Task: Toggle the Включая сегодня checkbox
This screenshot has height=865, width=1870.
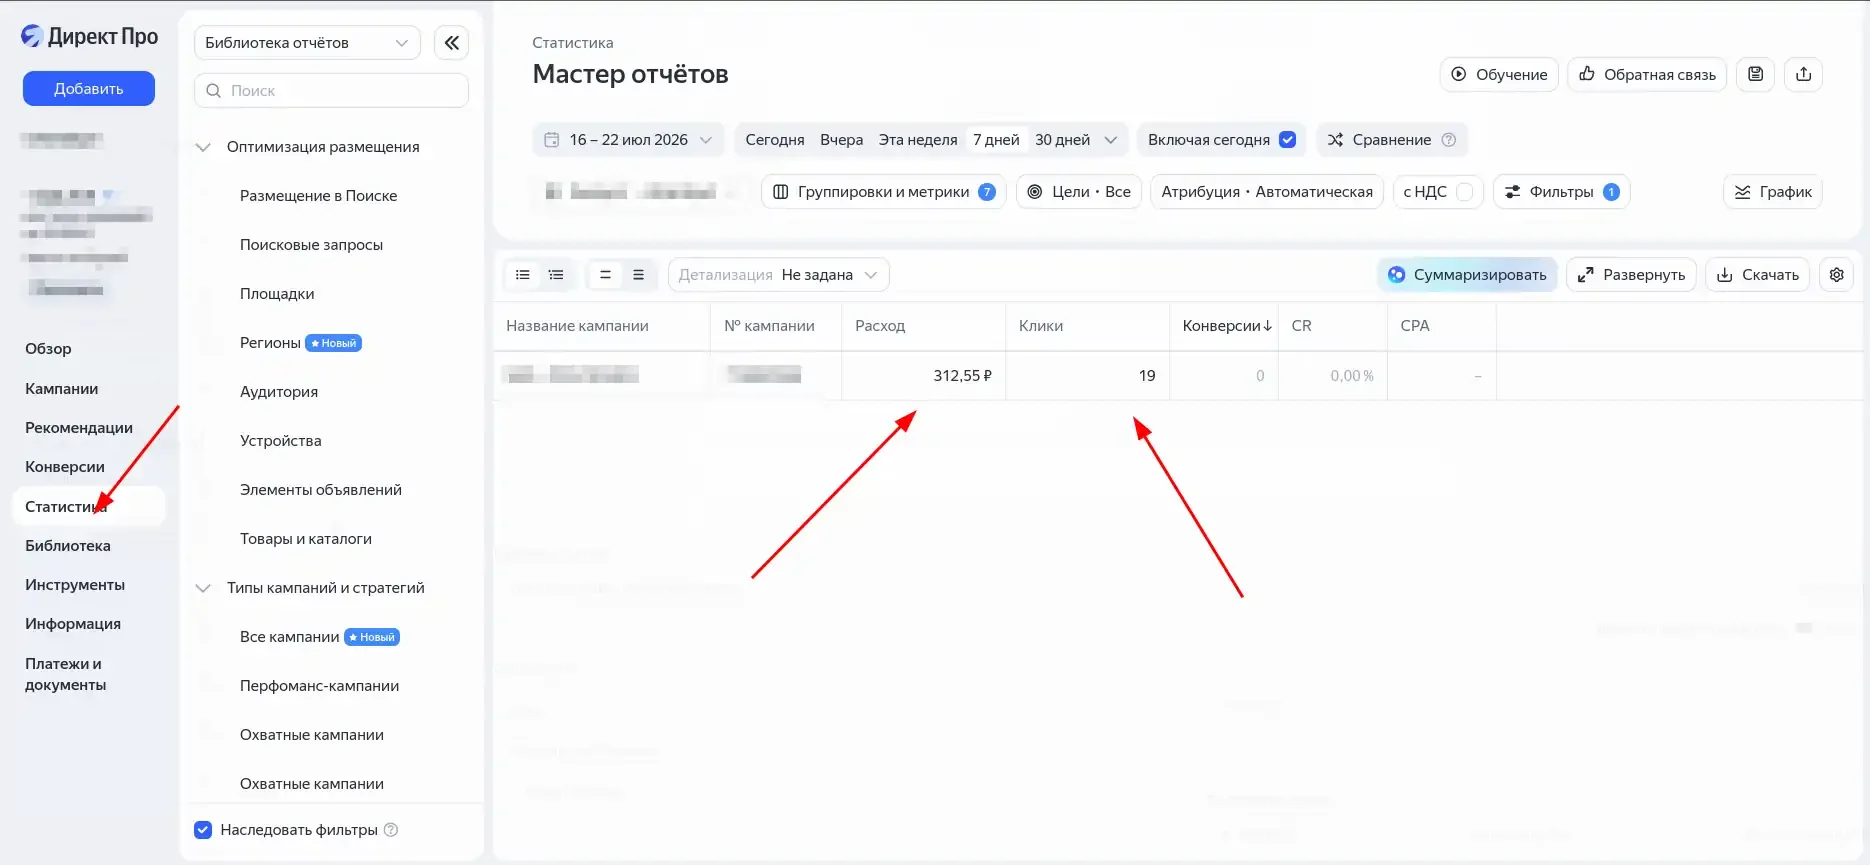Action: pyautogui.click(x=1288, y=140)
